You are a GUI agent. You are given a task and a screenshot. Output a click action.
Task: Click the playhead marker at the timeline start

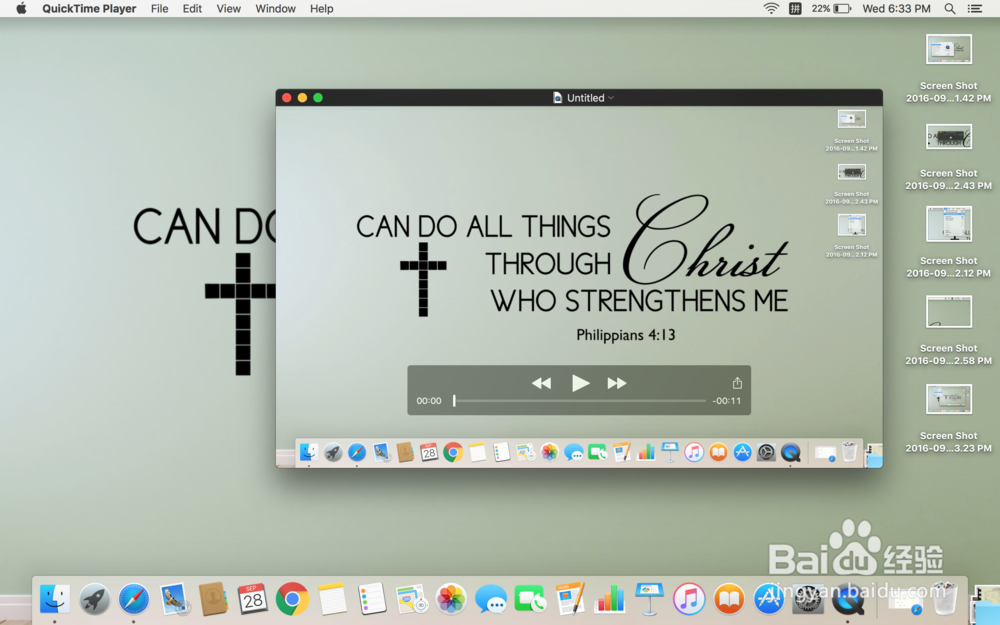(454, 401)
